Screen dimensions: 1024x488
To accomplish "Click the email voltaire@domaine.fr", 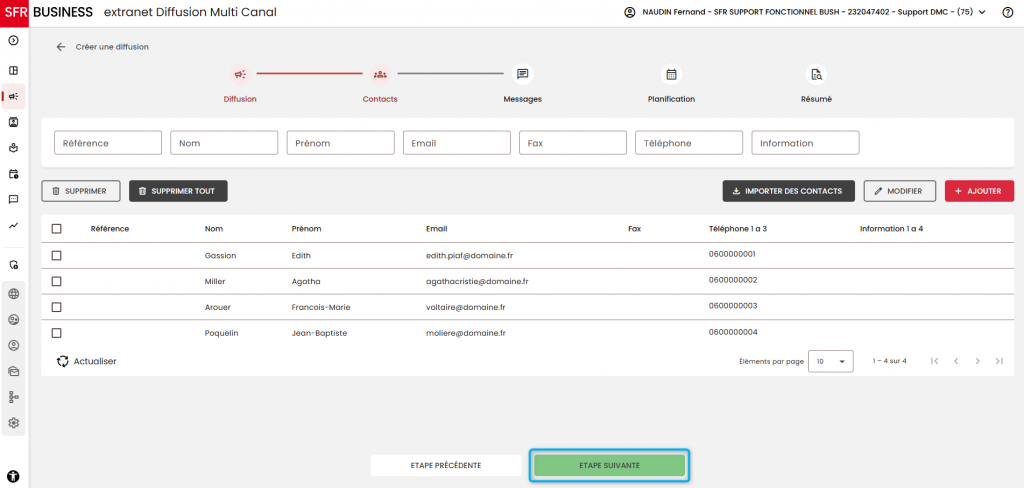I will tap(466, 307).
